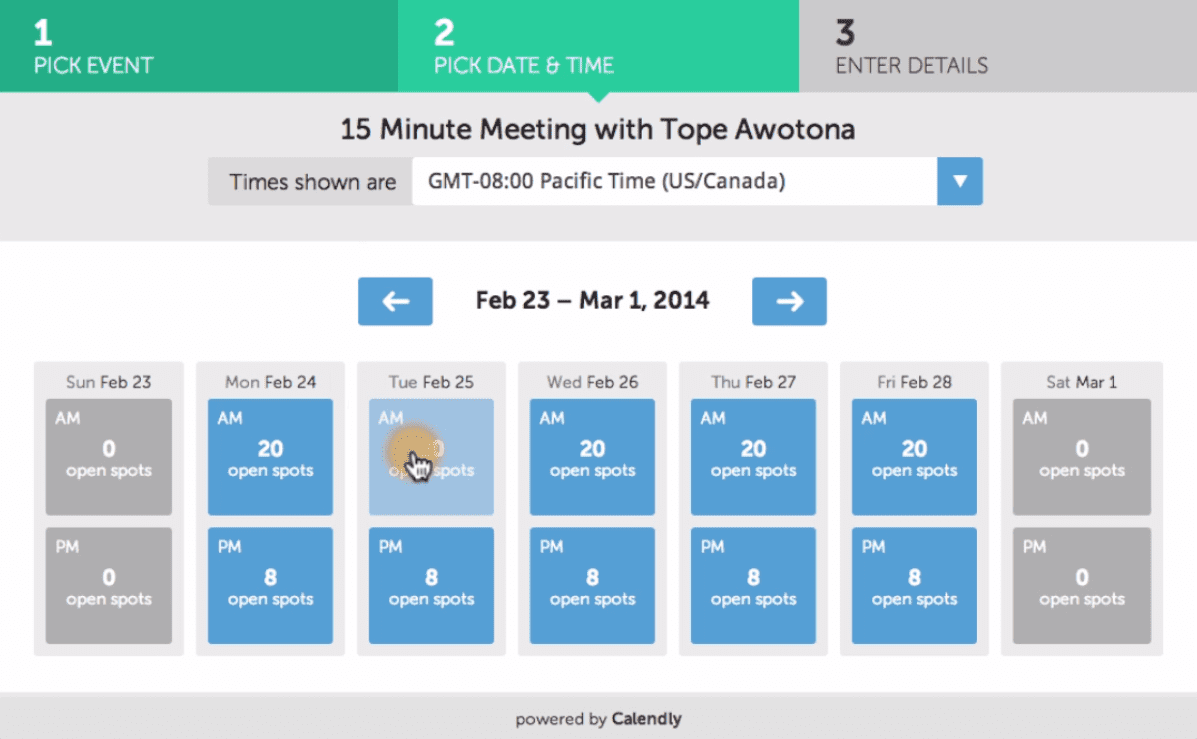The image size is (1197, 739).
Task: Select Wednesday Feb 26 AM 20 spots
Action: [592, 457]
